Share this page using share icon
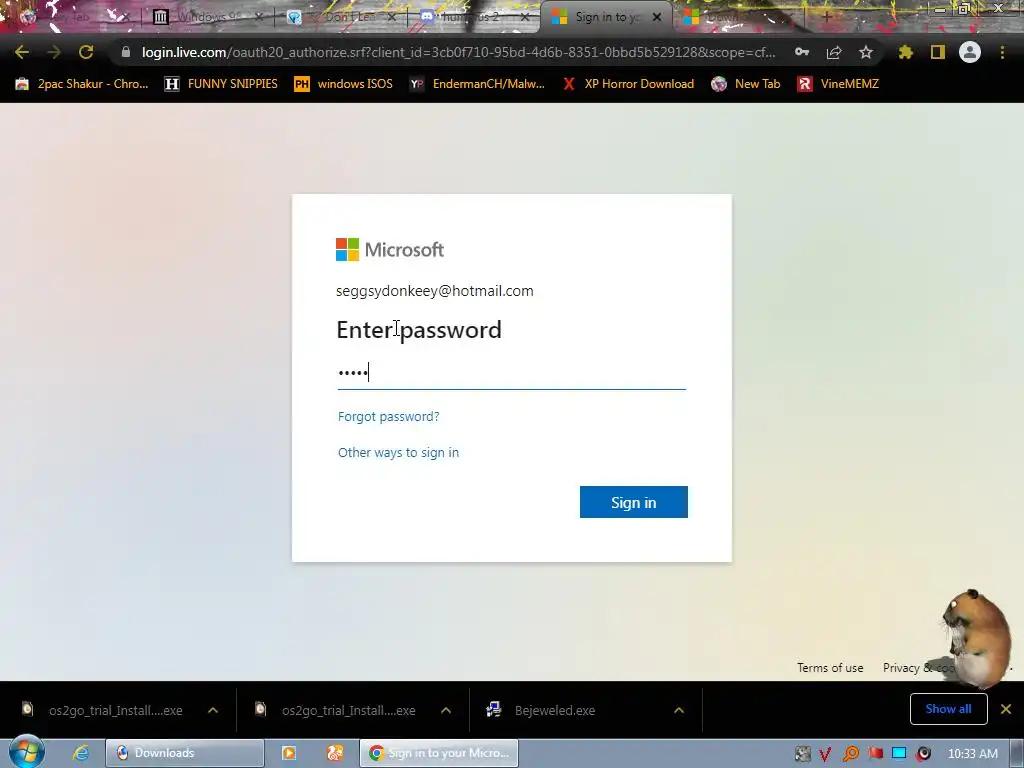Screen dimensions: 1024x768 834,52
